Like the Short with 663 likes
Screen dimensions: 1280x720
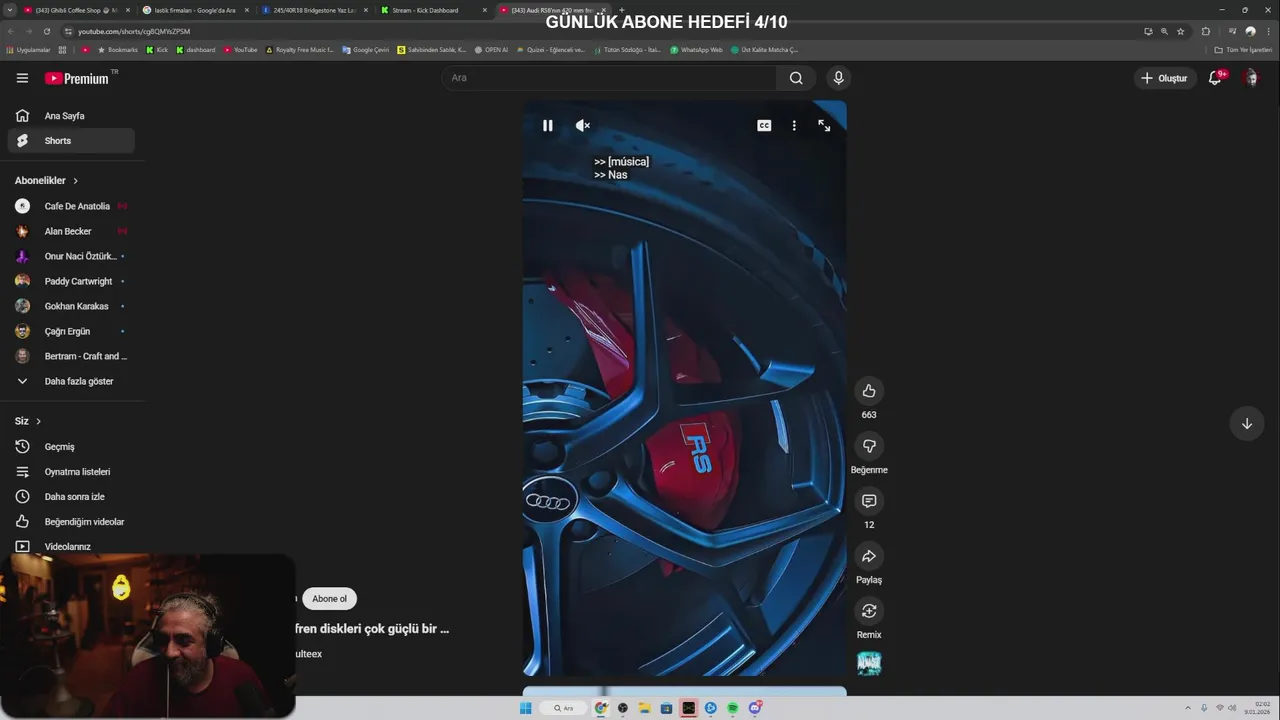(869, 391)
